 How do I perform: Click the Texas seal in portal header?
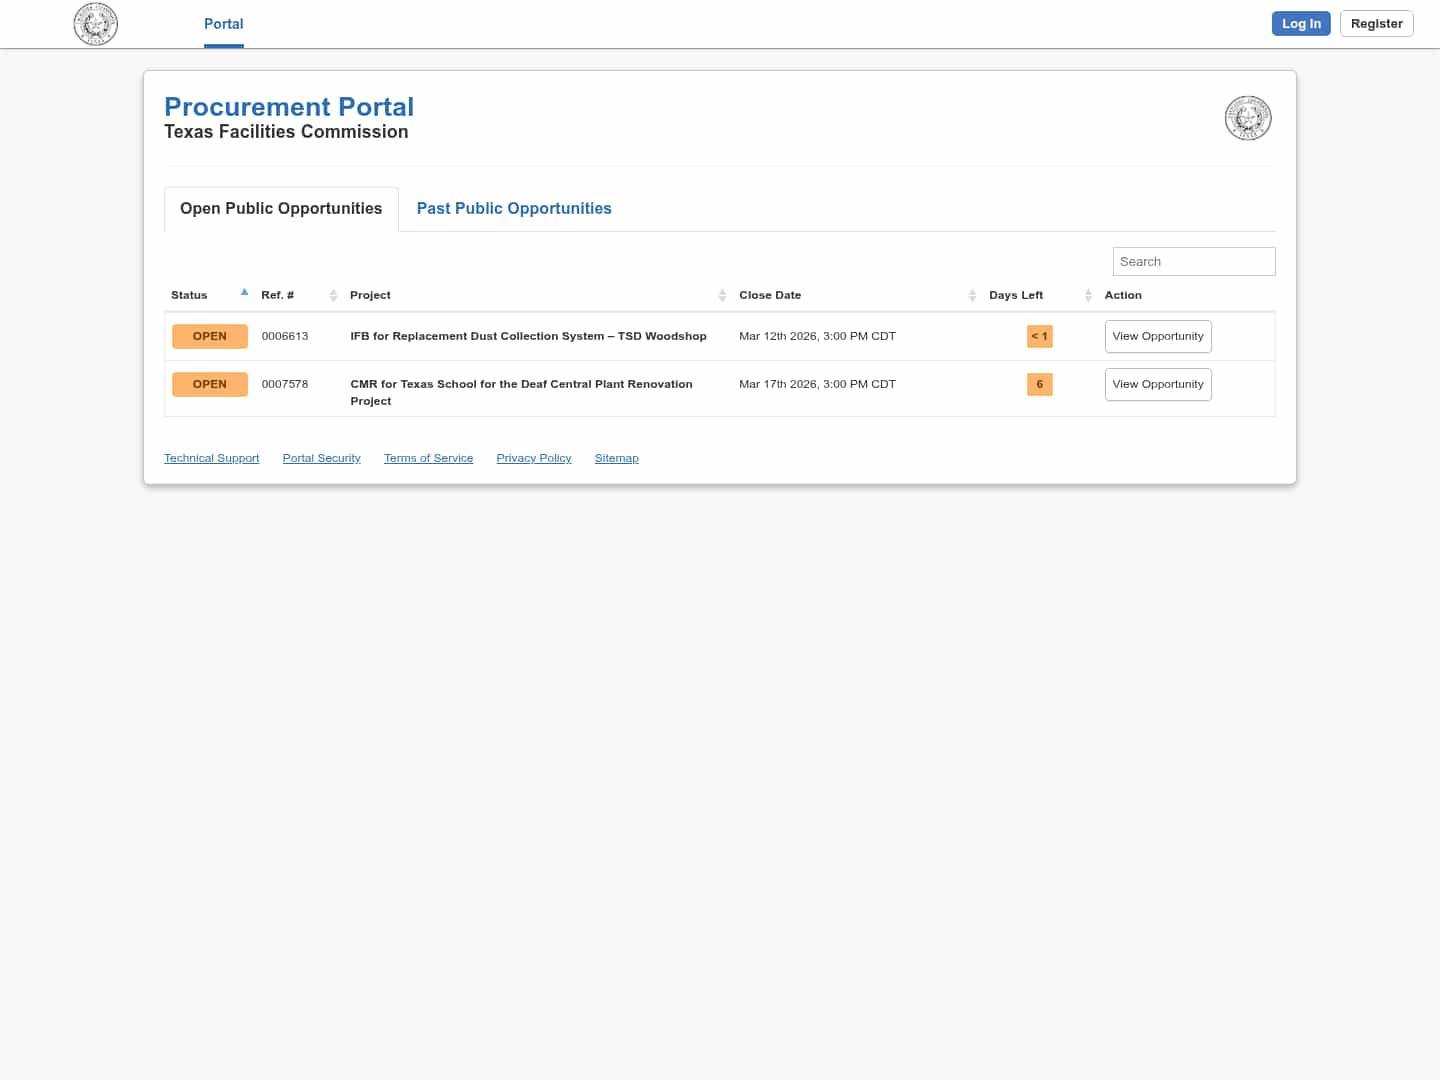[x=1247, y=118]
